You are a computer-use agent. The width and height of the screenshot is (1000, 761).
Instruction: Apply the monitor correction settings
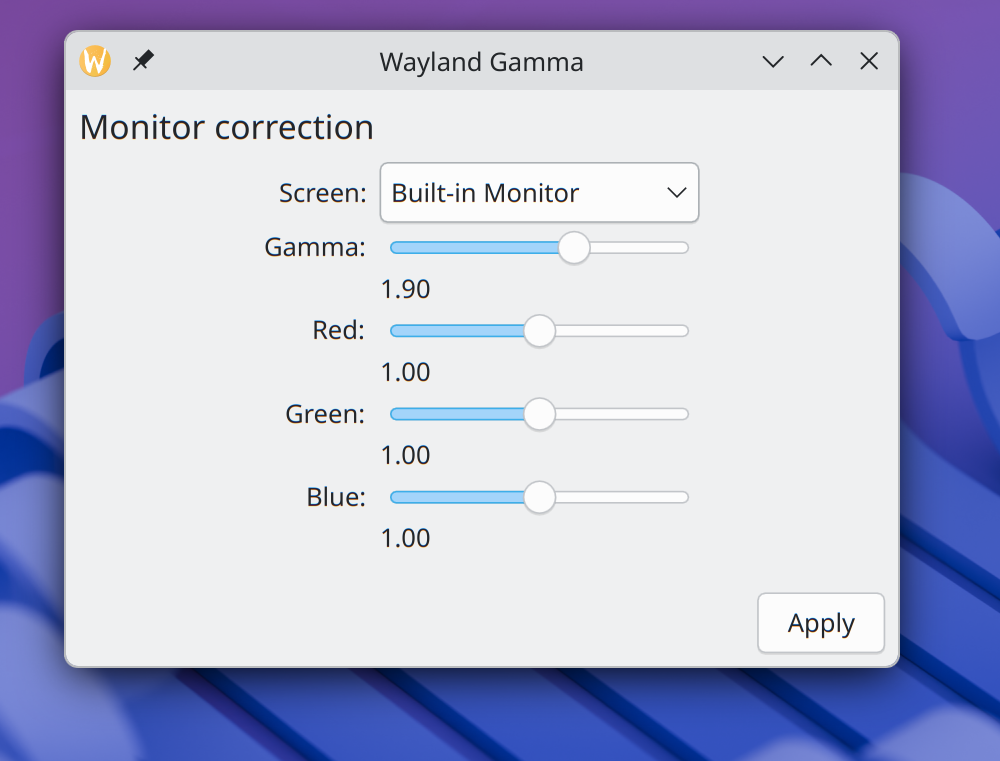821,623
